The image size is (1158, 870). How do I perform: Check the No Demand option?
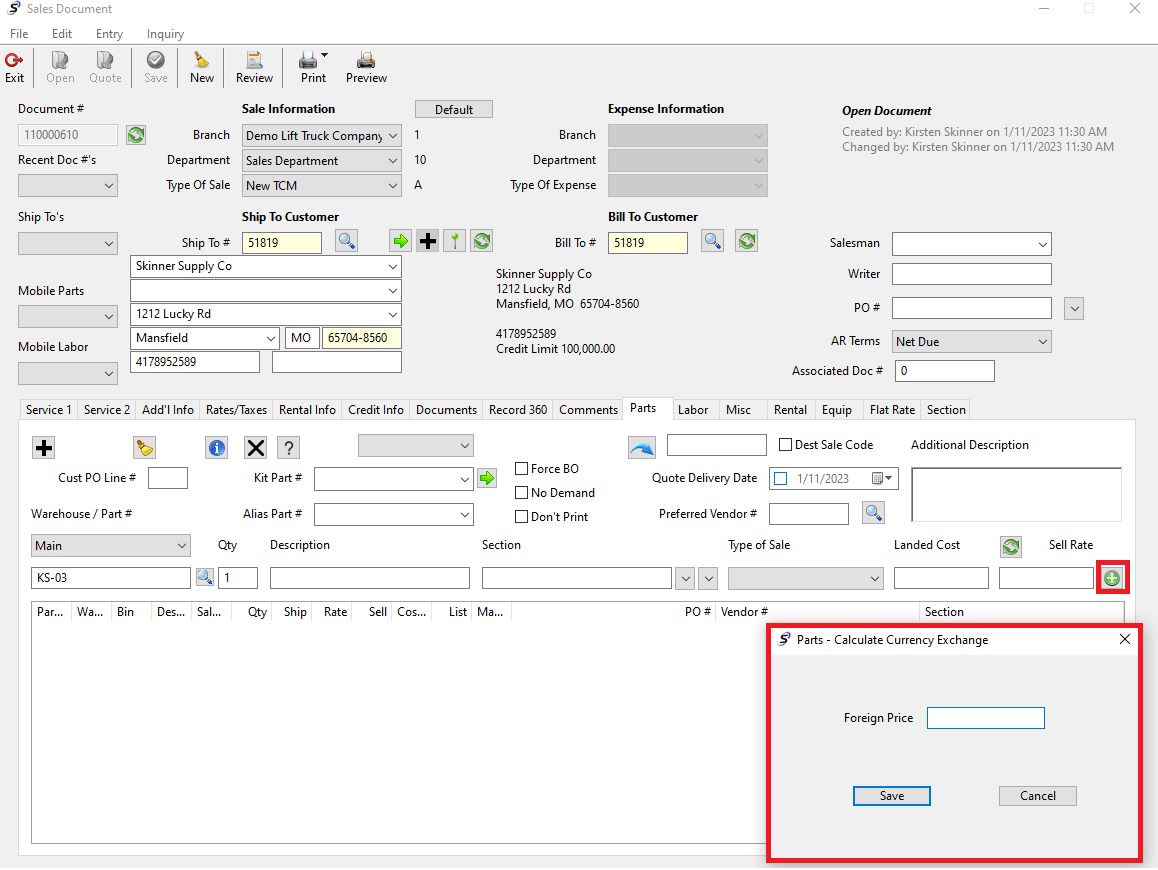[x=521, y=492]
